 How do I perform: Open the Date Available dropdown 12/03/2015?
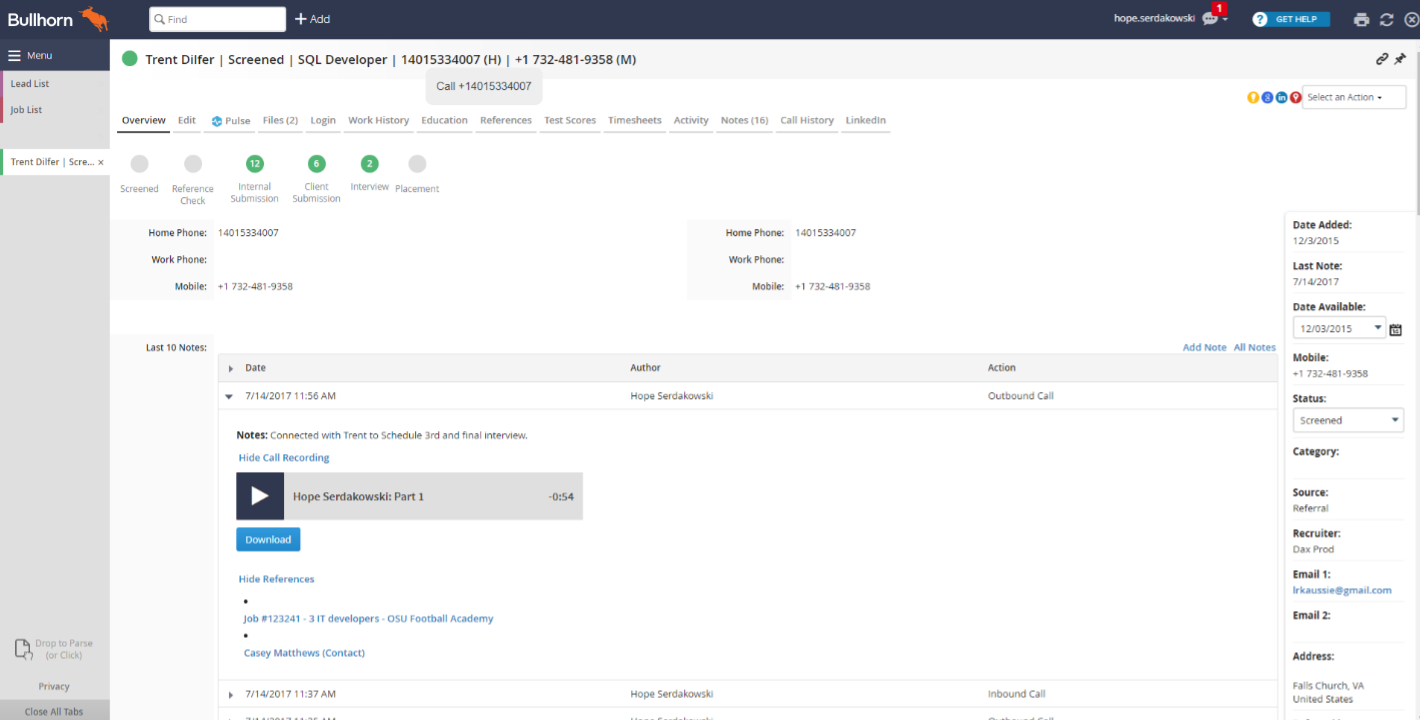[x=1339, y=328]
